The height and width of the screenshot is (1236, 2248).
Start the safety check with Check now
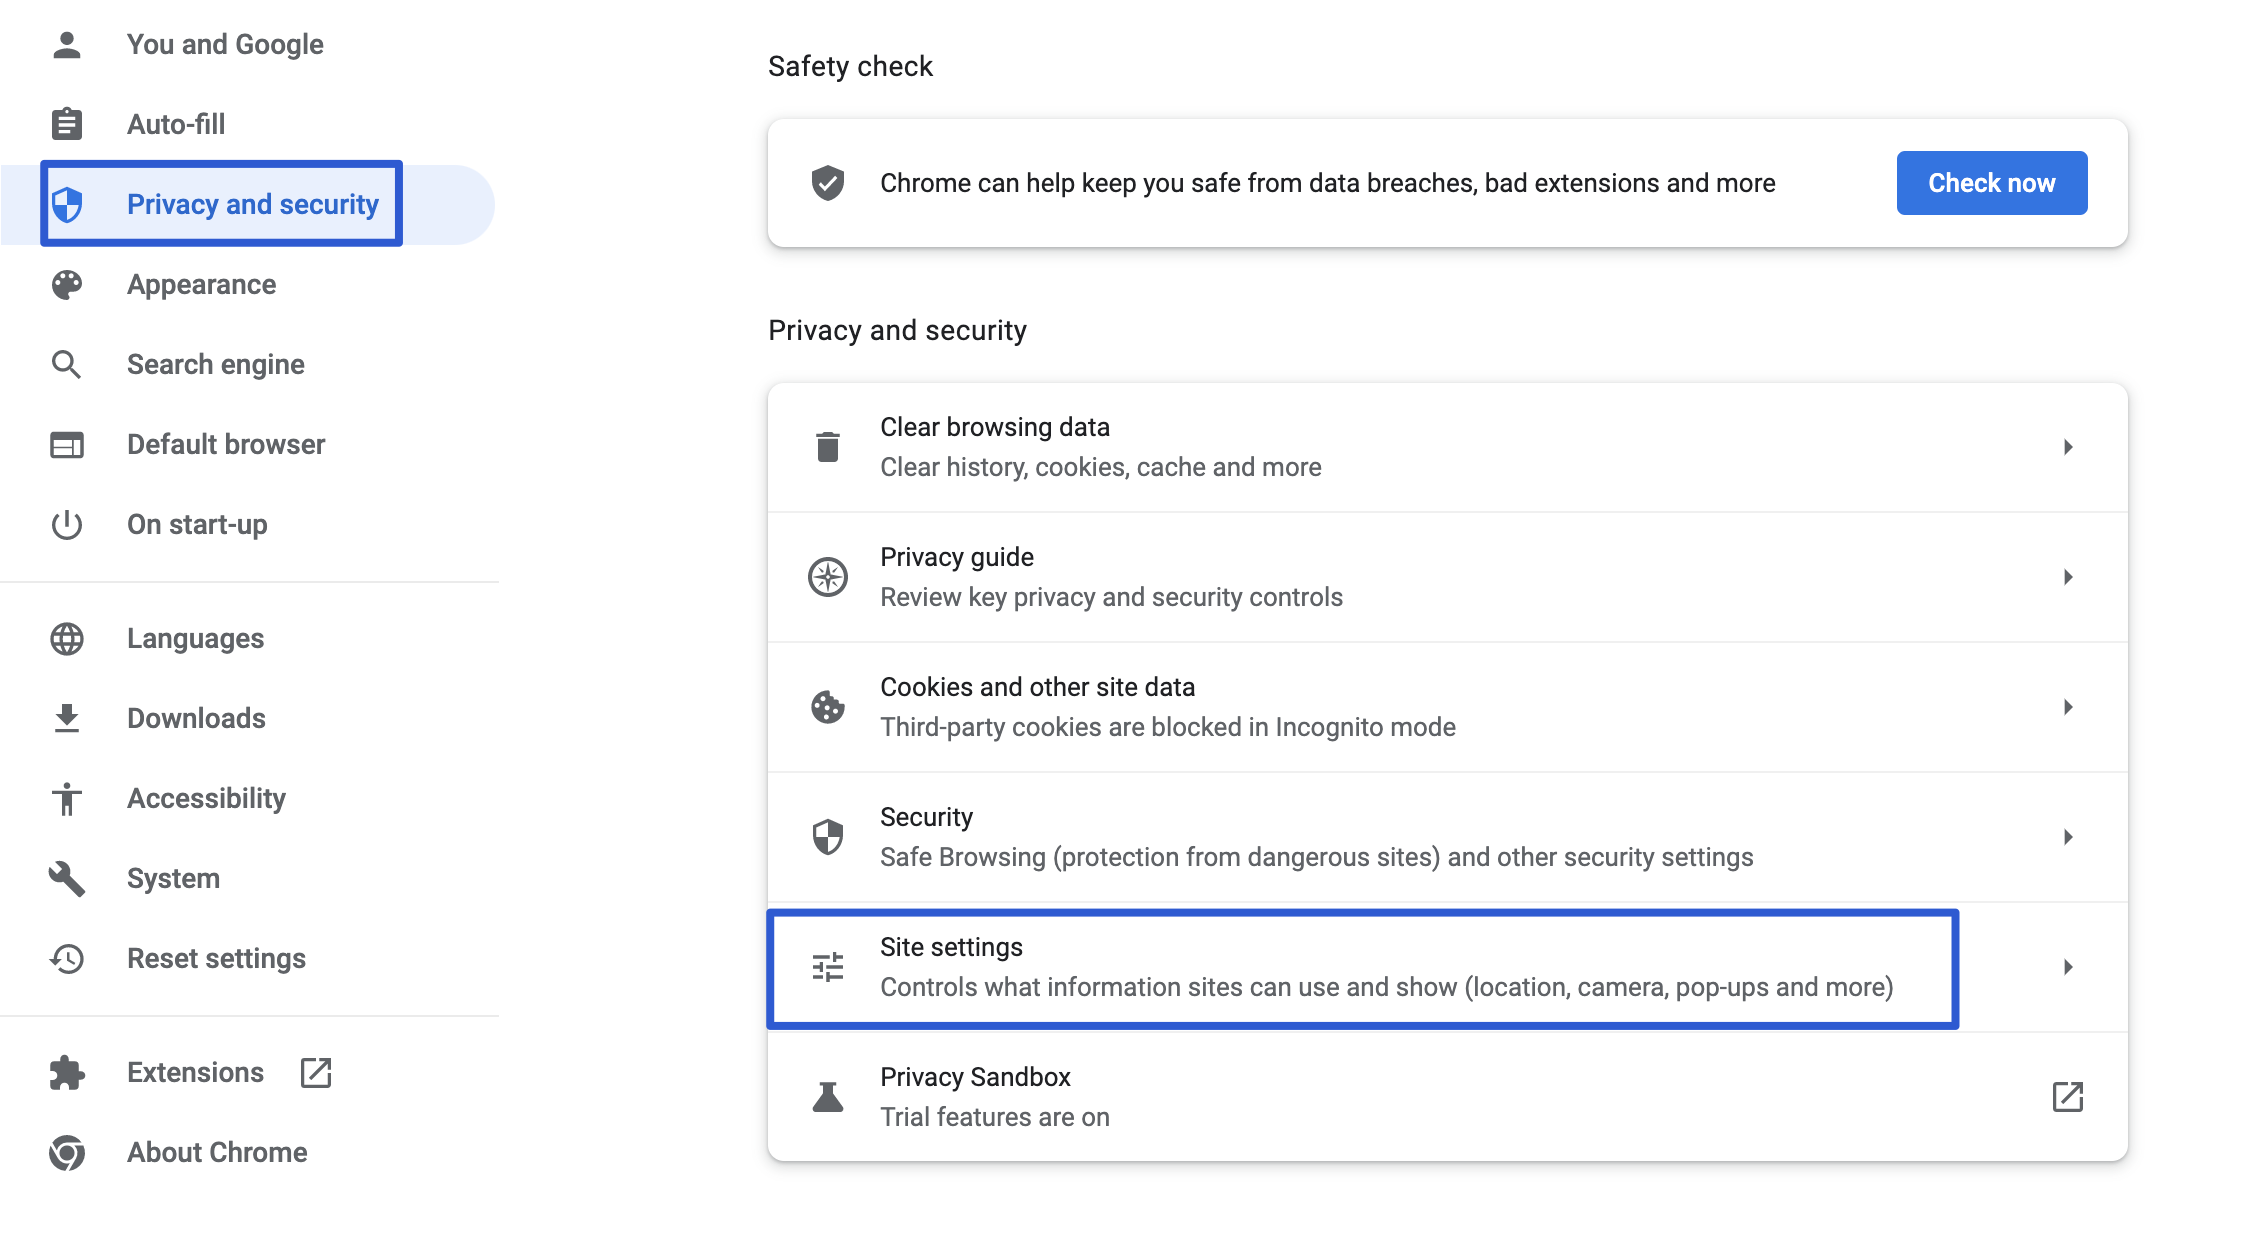pyautogui.click(x=1992, y=183)
